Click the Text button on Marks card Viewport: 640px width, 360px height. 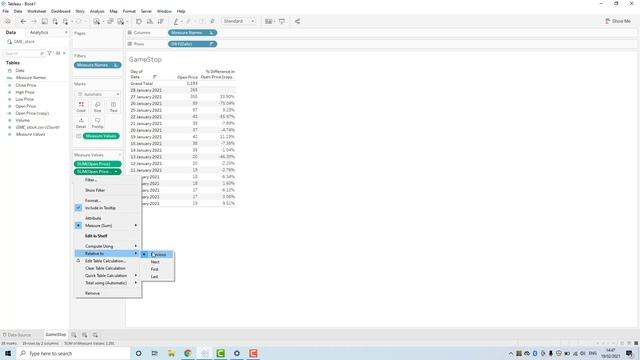pos(113,107)
